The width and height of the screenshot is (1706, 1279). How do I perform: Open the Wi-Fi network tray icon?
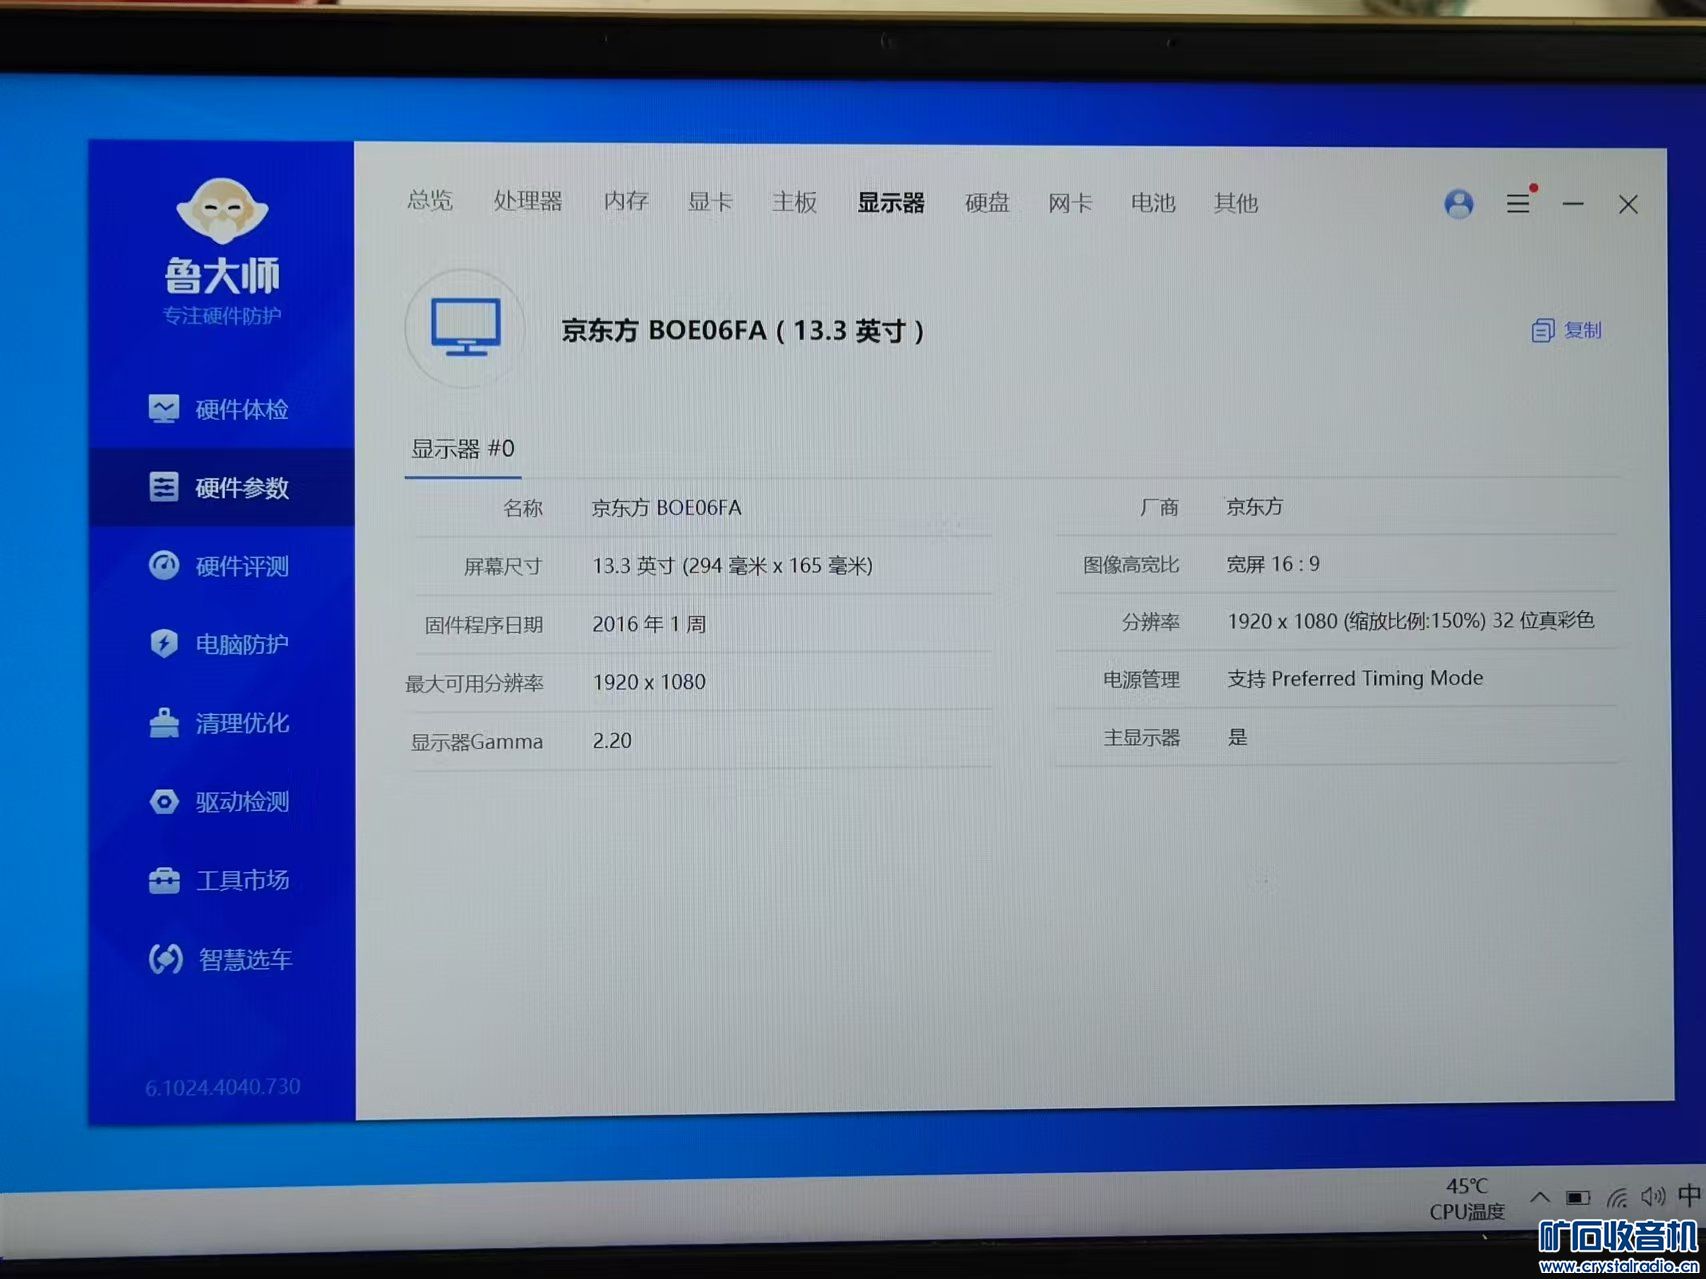pos(1617,1197)
